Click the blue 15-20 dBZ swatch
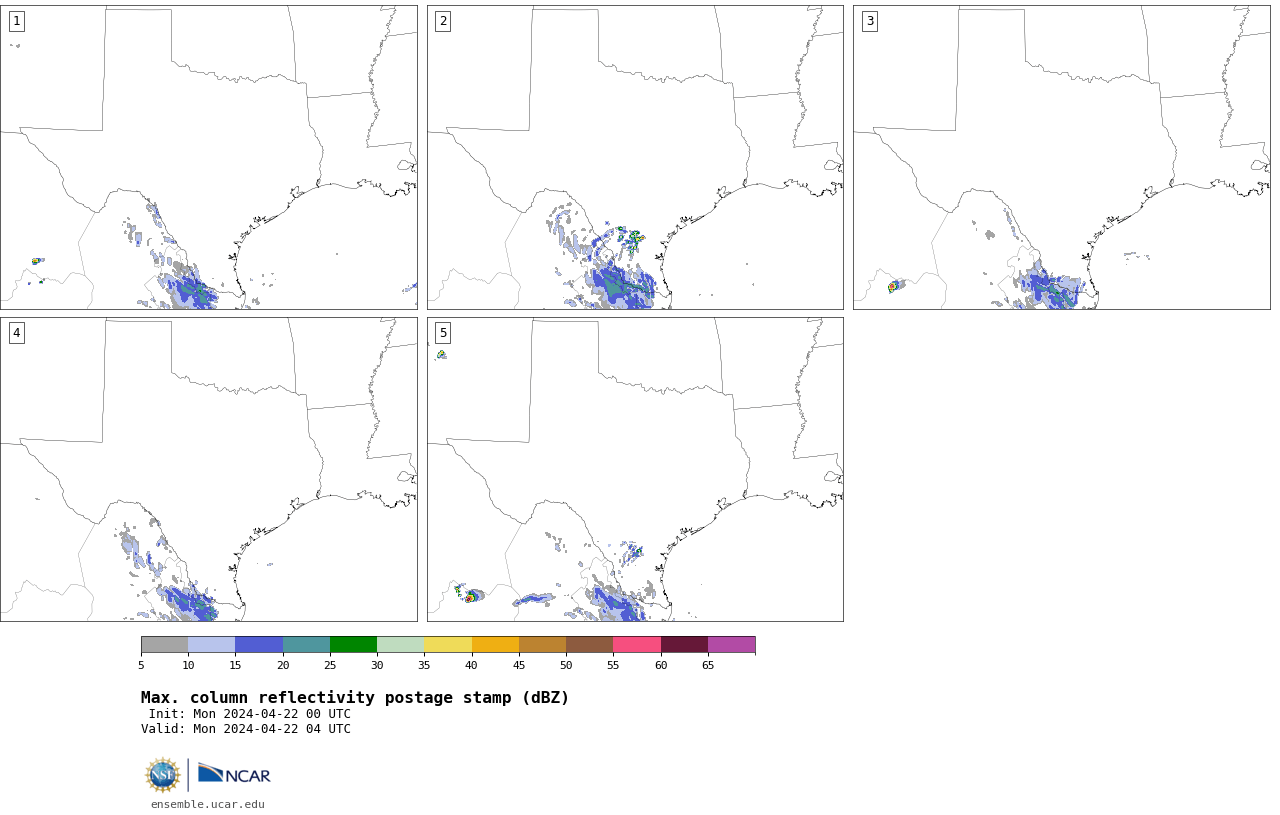 click(x=259, y=645)
